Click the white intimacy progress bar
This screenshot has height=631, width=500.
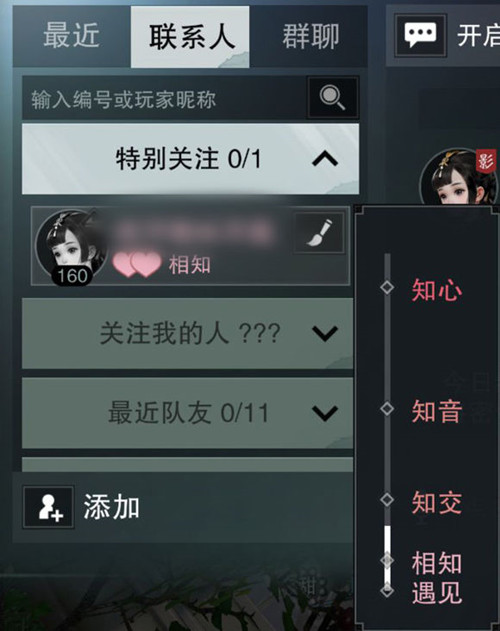387,557
